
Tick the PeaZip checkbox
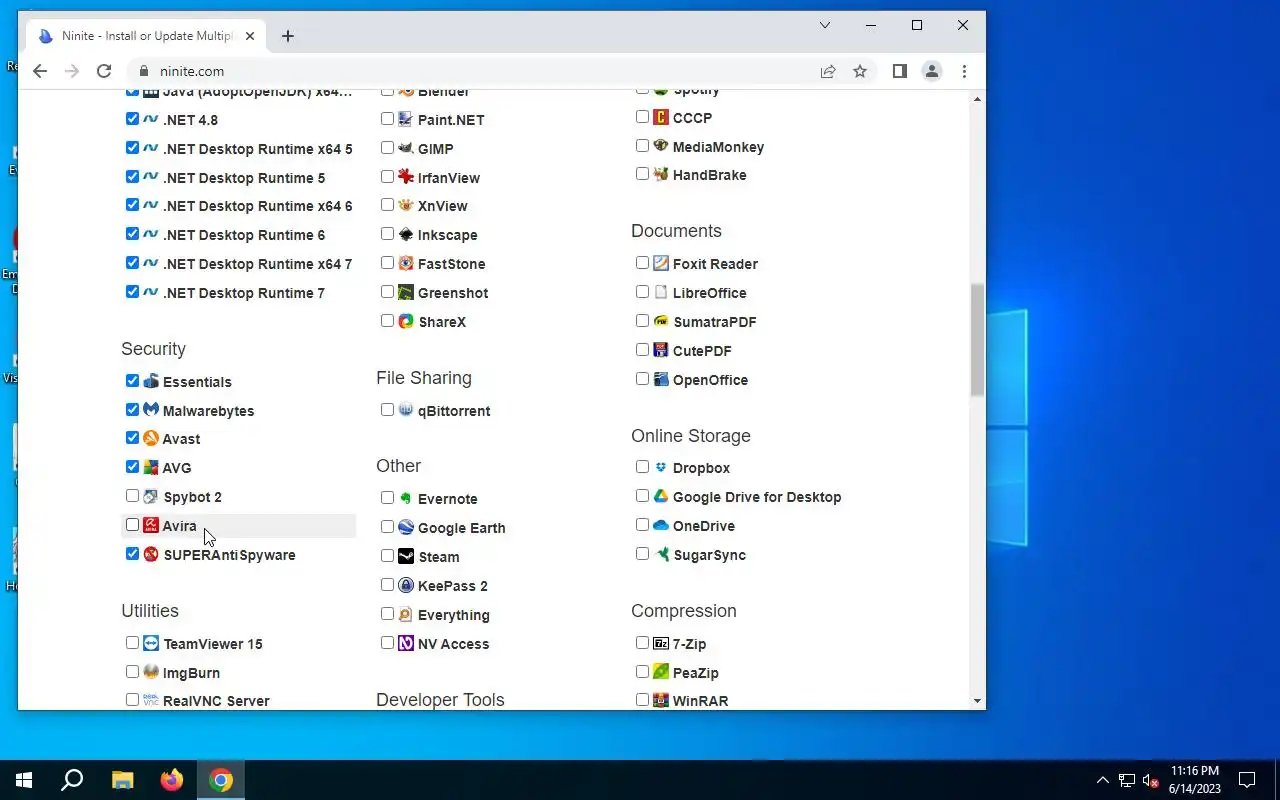[642, 672]
